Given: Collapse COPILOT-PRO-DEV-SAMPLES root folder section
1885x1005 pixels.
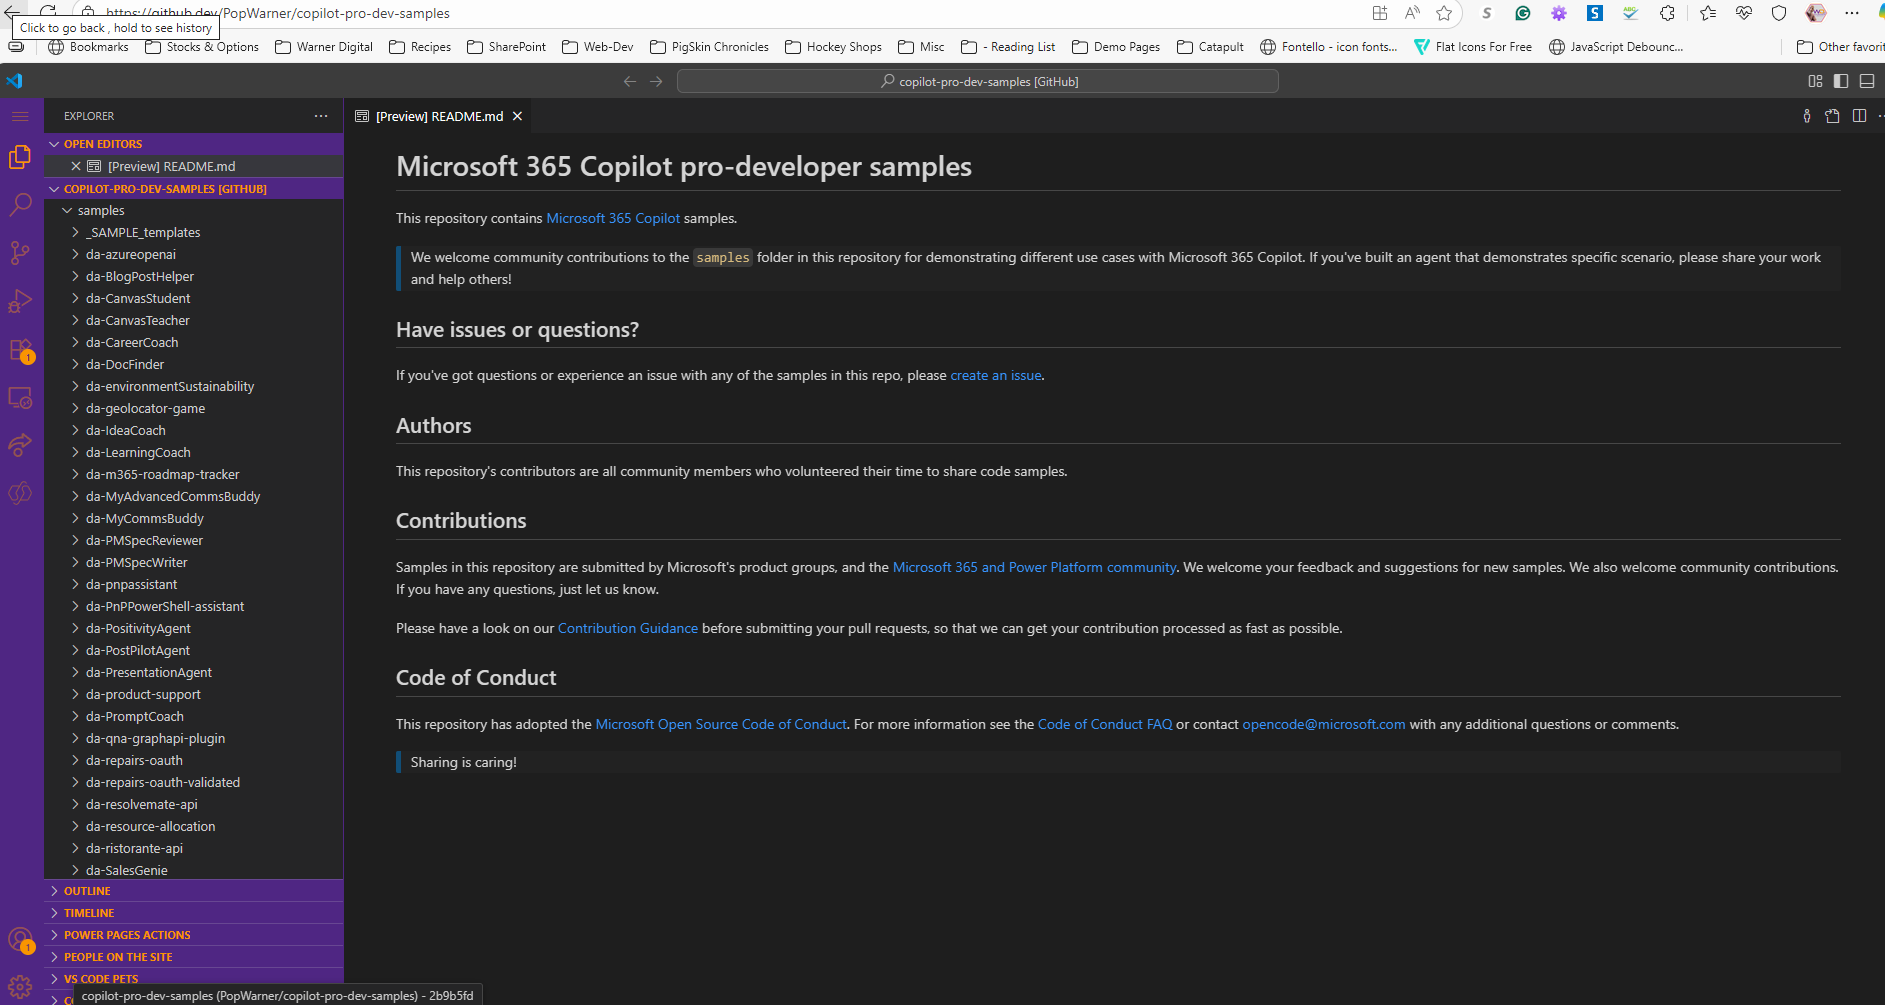Looking at the screenshot, I should (194, 189).
